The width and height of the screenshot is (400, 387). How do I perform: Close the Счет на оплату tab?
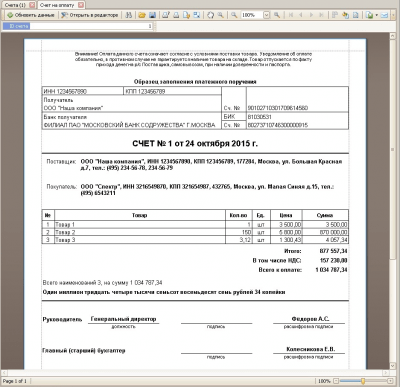click(81, 5)
